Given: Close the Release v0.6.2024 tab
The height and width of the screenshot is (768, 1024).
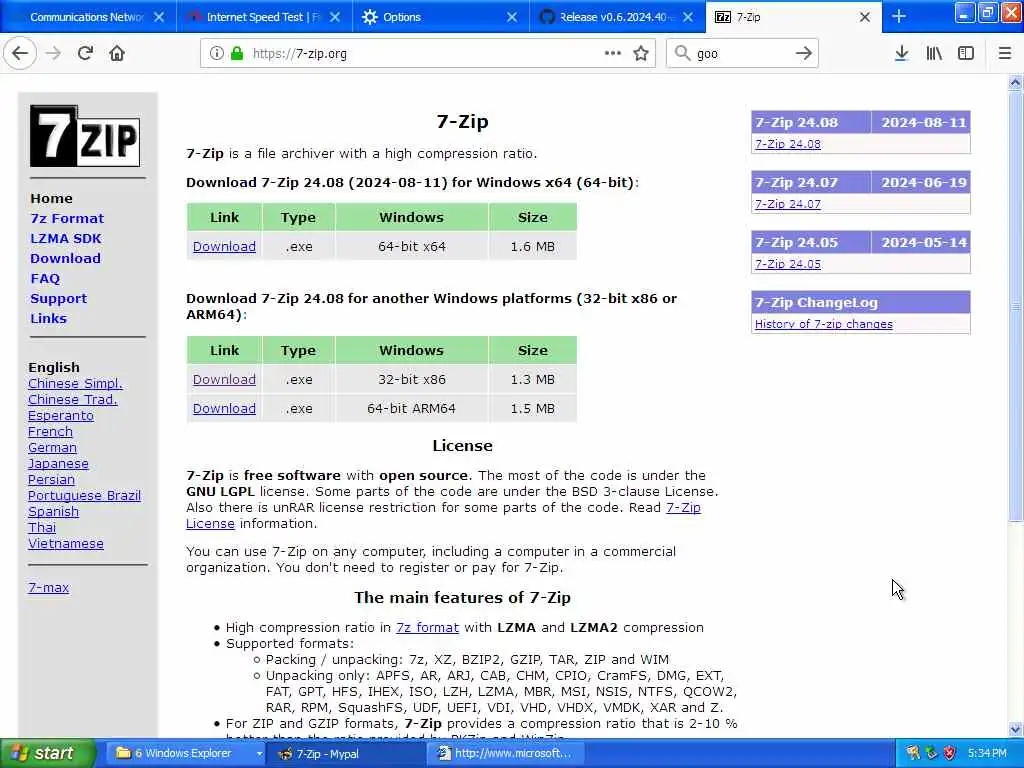Looking at the screenshot, I should [688, 17].
